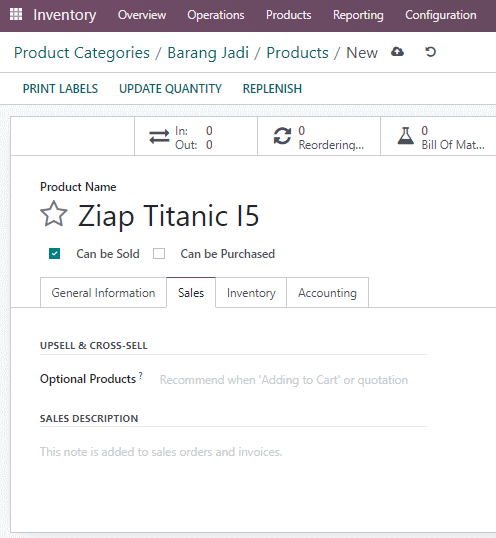Uncheck the Can be Sold checkbox
496x538 pixels.
(55, 254)
